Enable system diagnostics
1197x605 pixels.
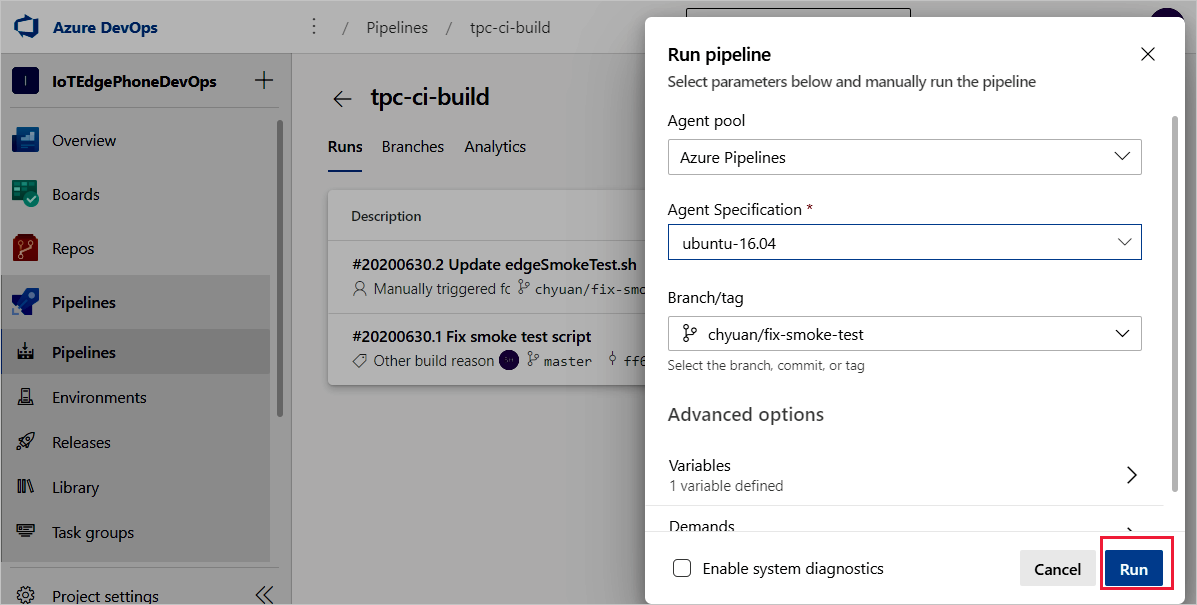[x=682, y=568]
